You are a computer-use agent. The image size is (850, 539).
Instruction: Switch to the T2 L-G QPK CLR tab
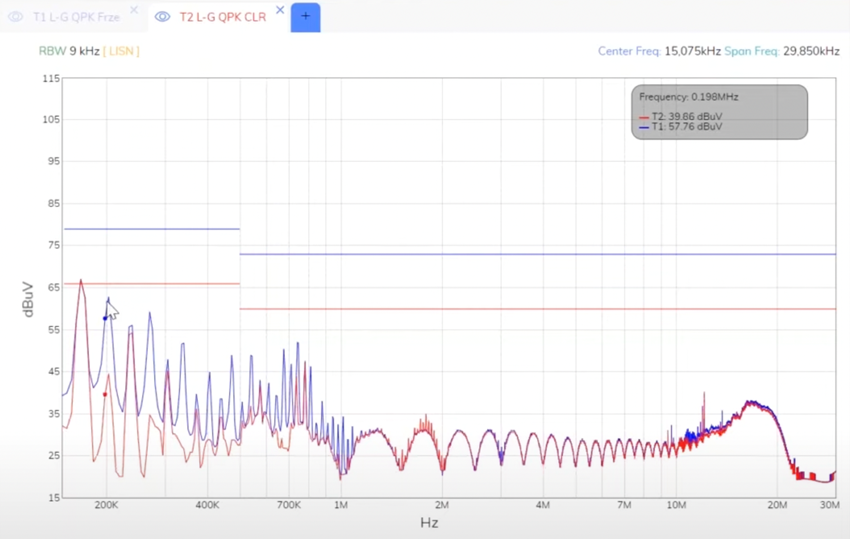click(223, 17)
